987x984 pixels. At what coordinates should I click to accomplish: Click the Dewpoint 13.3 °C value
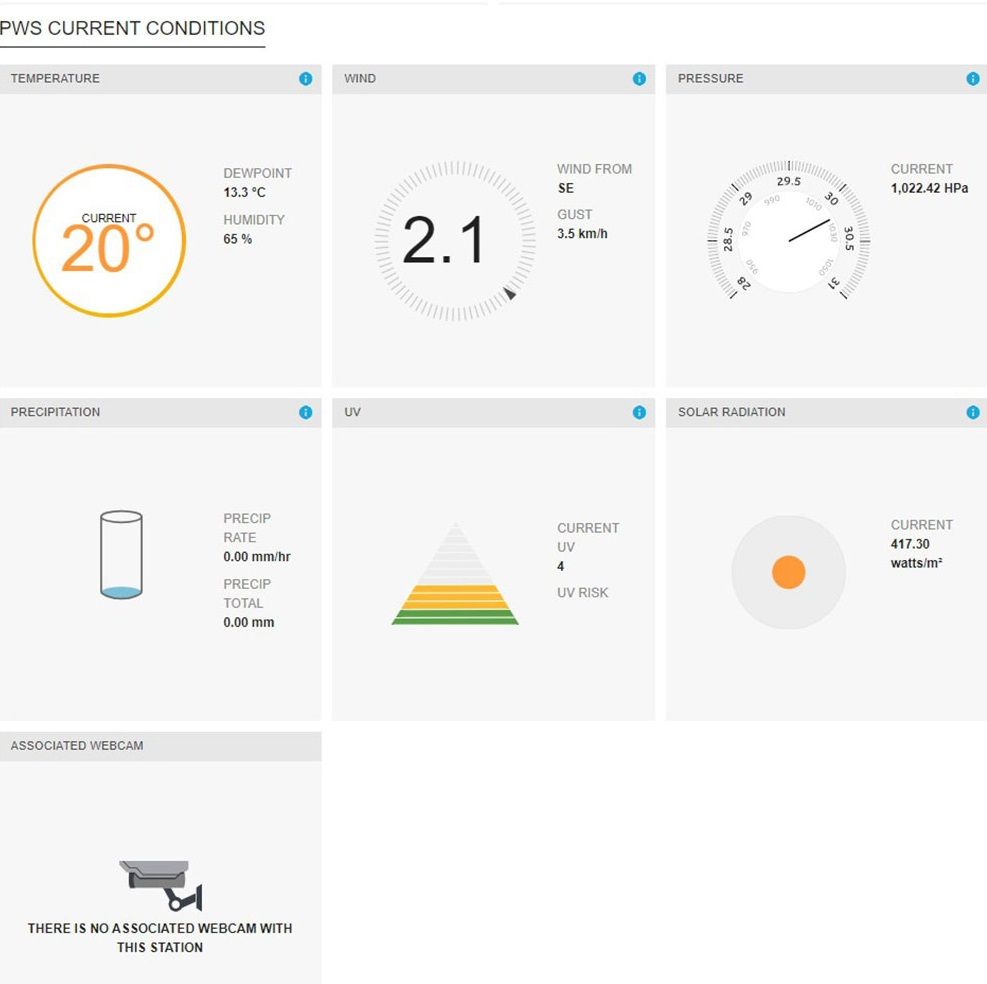pos(244,193)
